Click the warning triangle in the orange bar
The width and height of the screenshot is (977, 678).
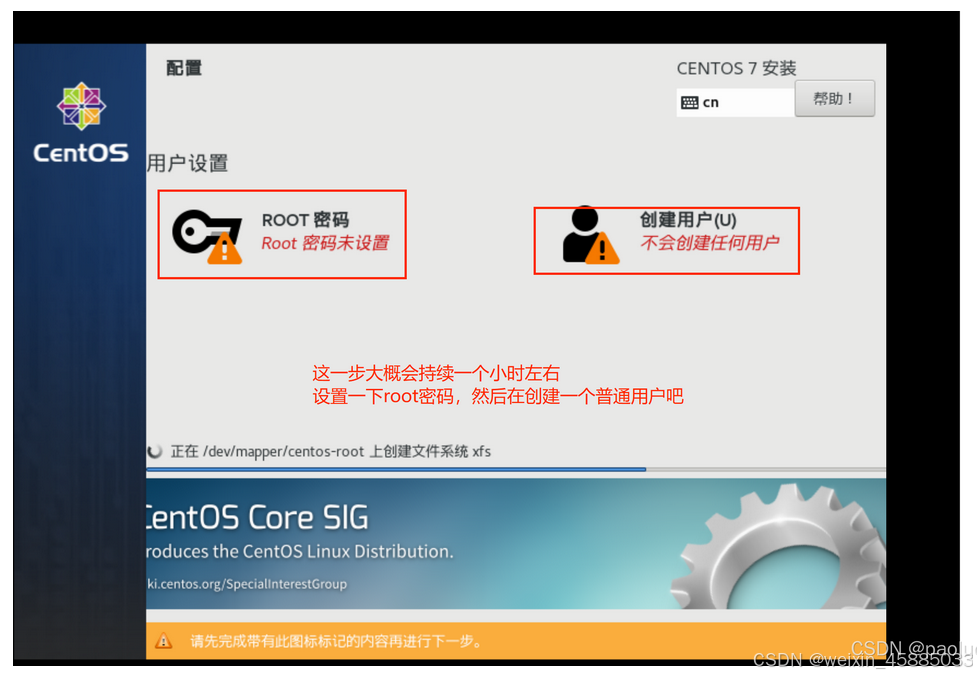(x=163, y=641)
